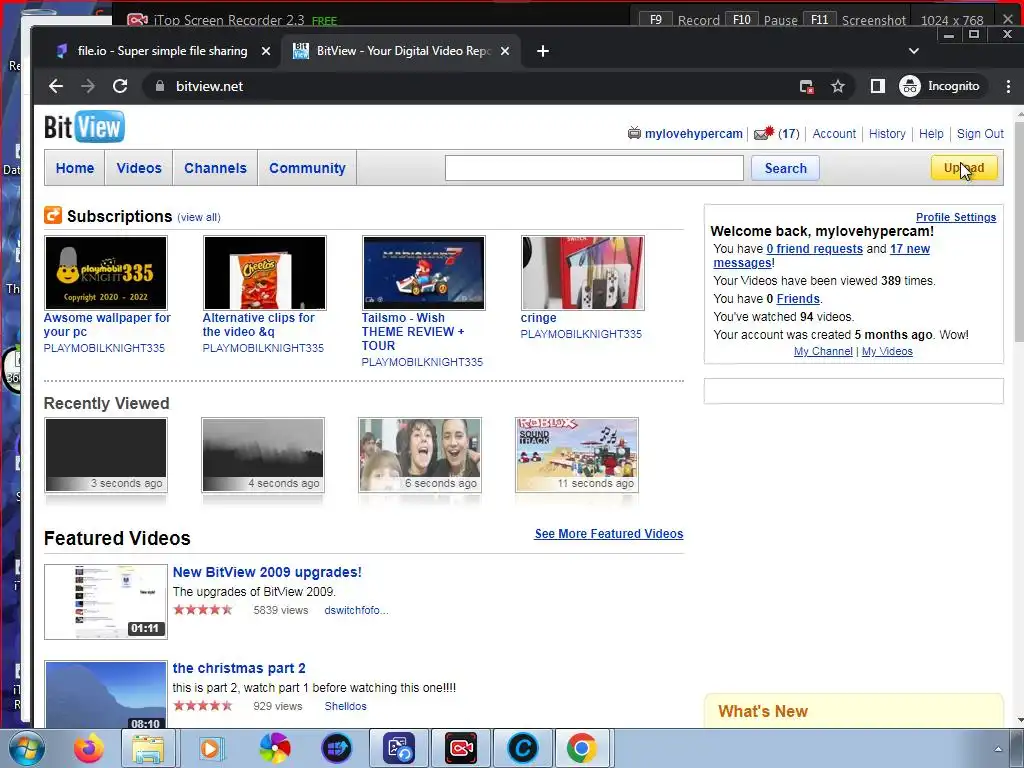Click the BitView search input field

(594, 168)
